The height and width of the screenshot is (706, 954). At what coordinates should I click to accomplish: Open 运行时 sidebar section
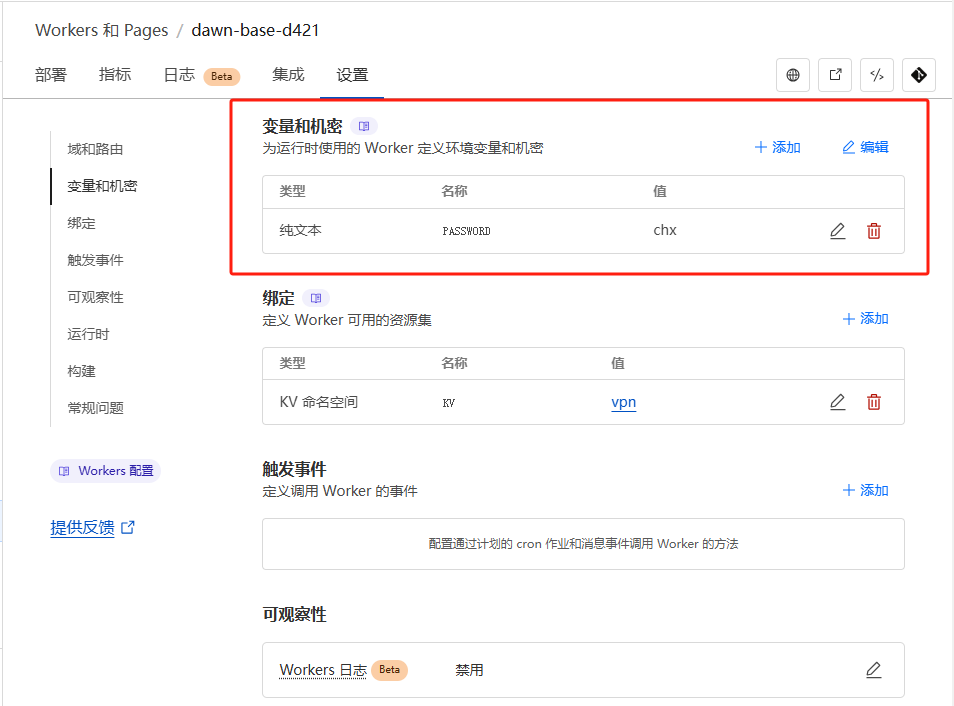coord(88,334)
